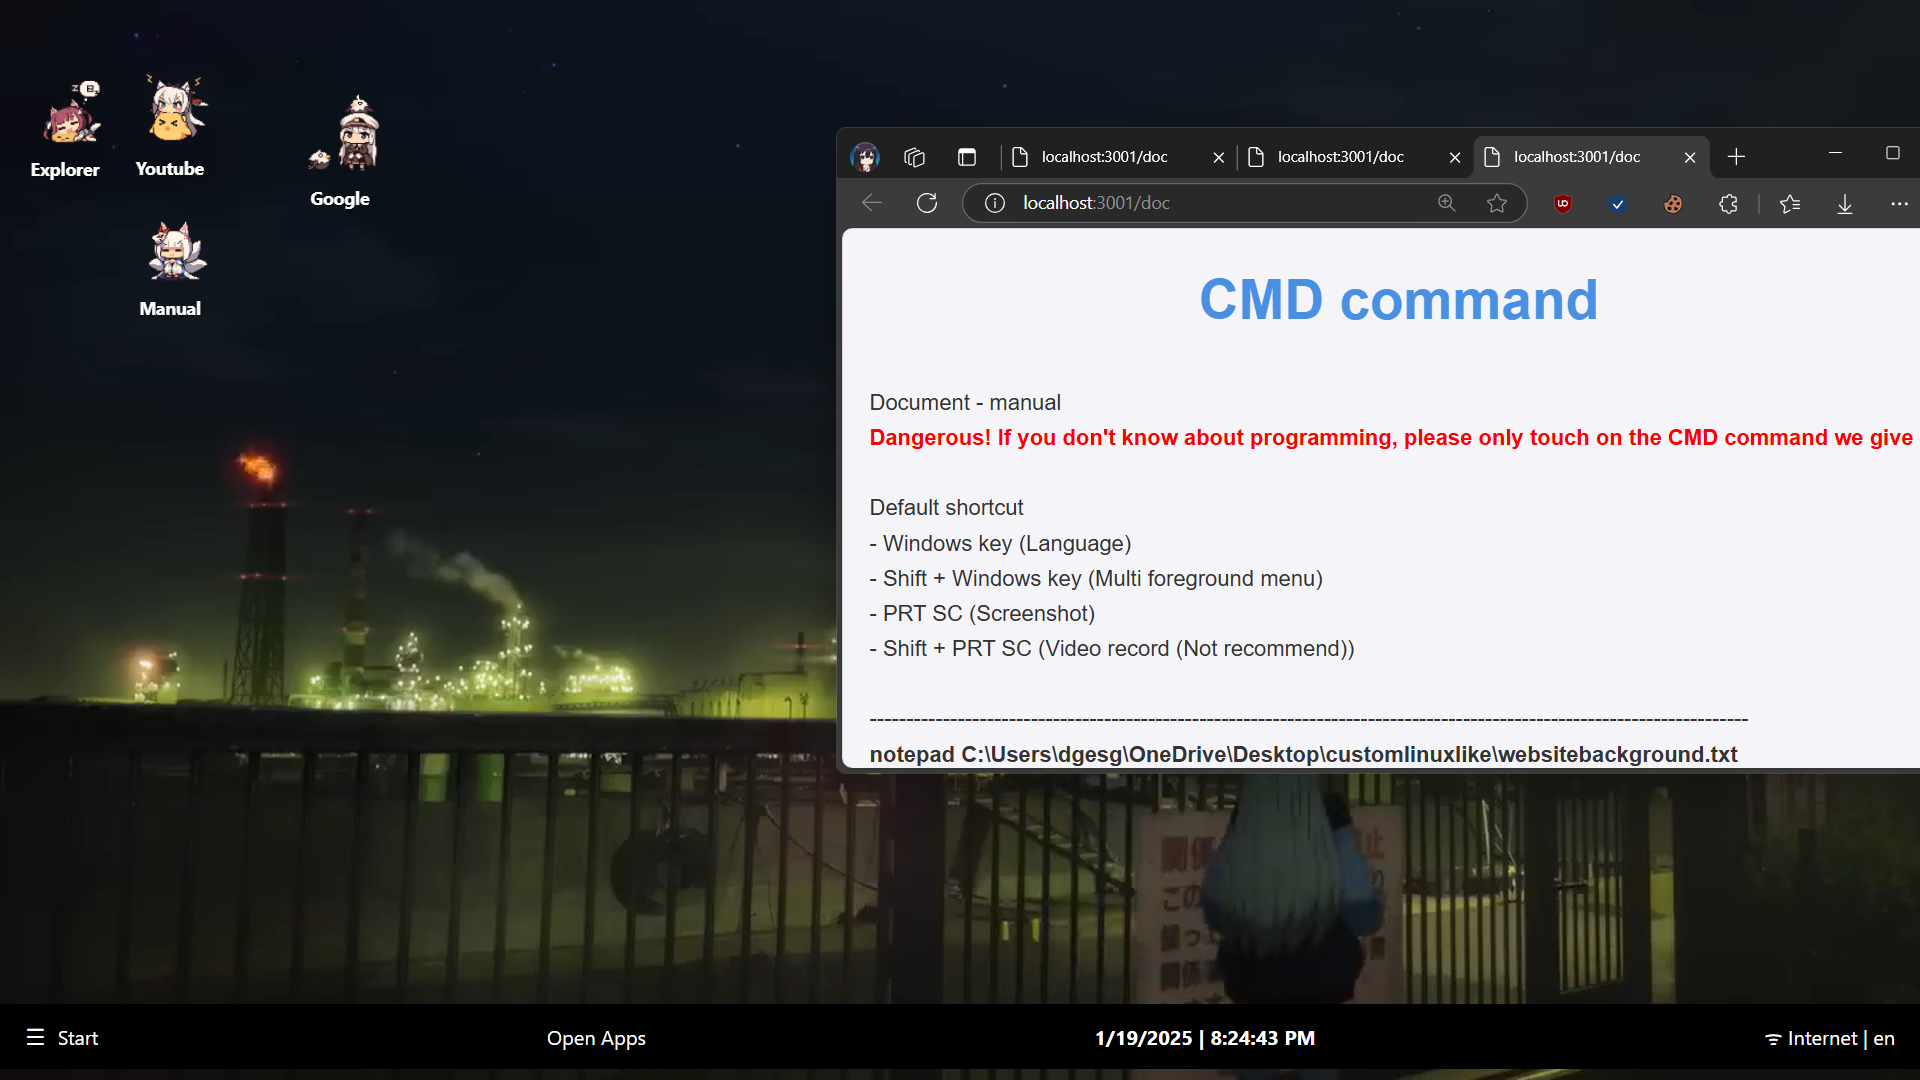
Task: Click Shift + PRT SC video record line
Action: (1112, 648)
